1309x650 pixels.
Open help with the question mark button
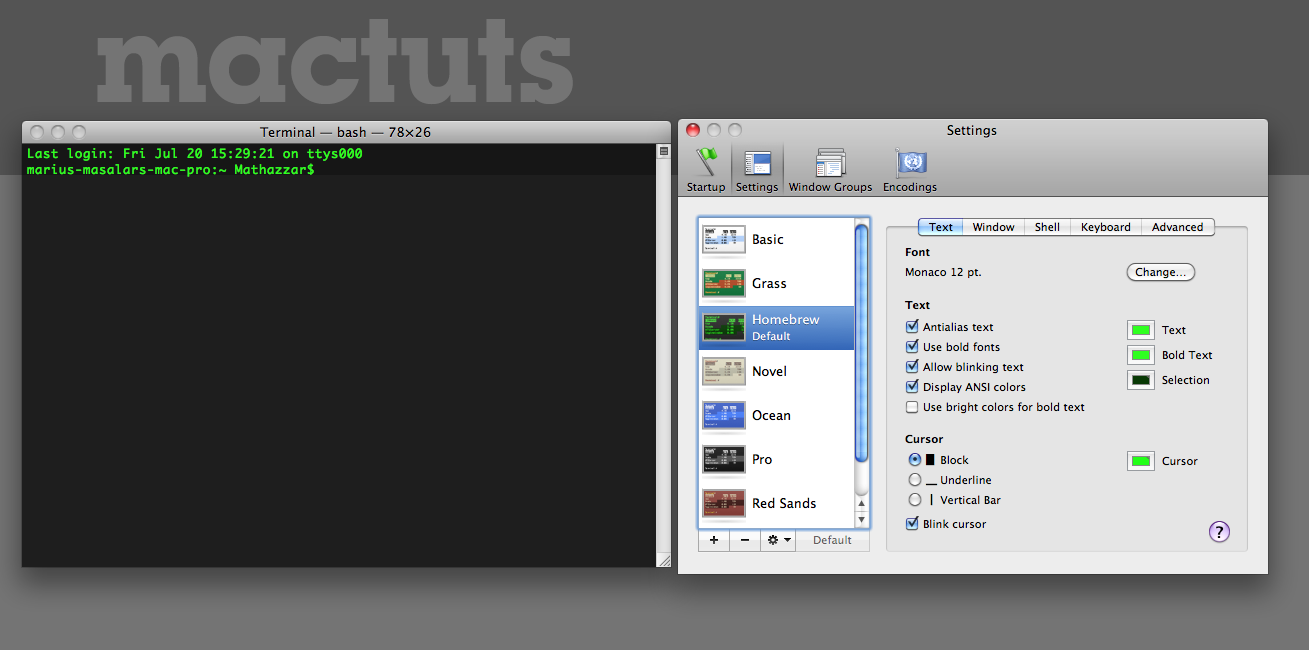click(x=1219, y=532)
